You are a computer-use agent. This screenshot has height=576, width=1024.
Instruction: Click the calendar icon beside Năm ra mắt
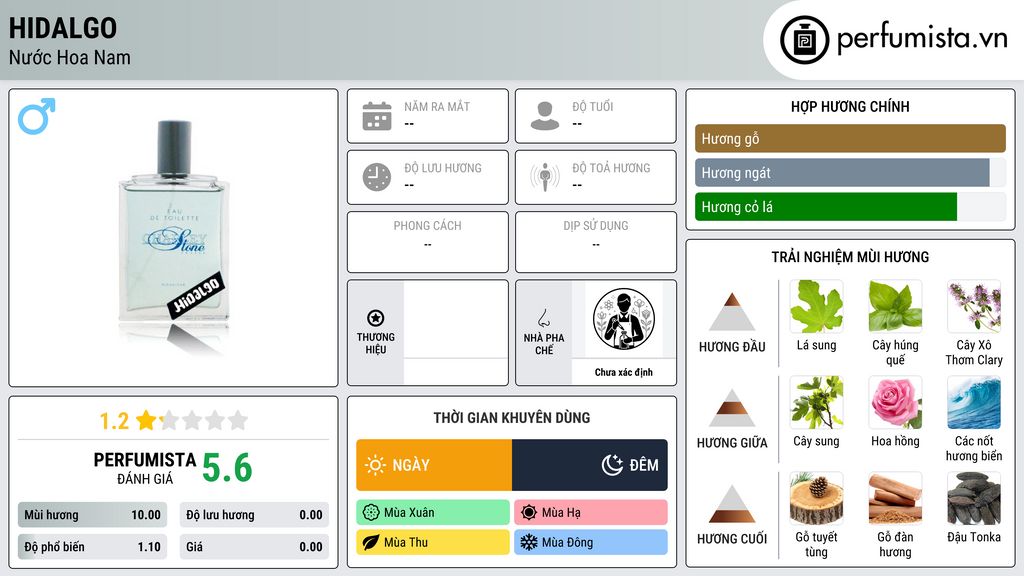click(x=377, y=116)
